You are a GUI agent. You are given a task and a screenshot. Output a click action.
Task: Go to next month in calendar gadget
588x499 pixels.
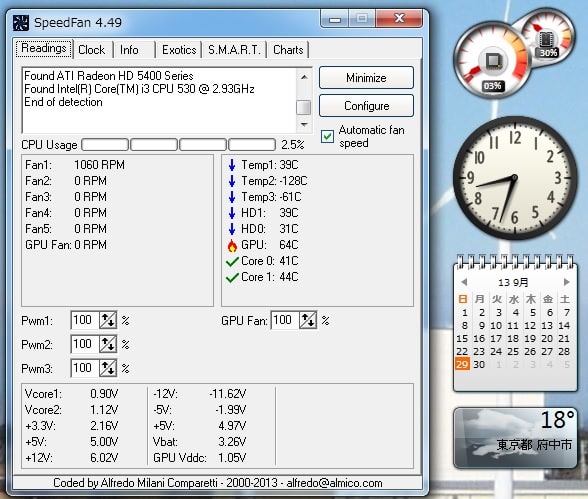pos(566,282)
